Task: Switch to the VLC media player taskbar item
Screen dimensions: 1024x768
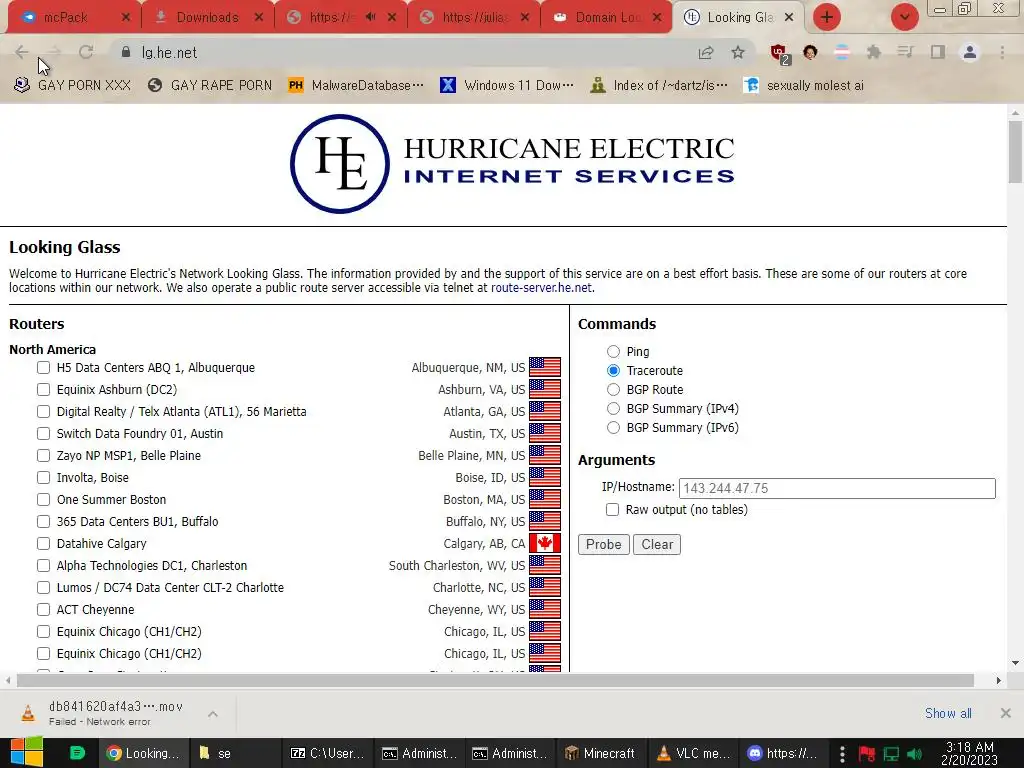Action: (x=692, y=753)
